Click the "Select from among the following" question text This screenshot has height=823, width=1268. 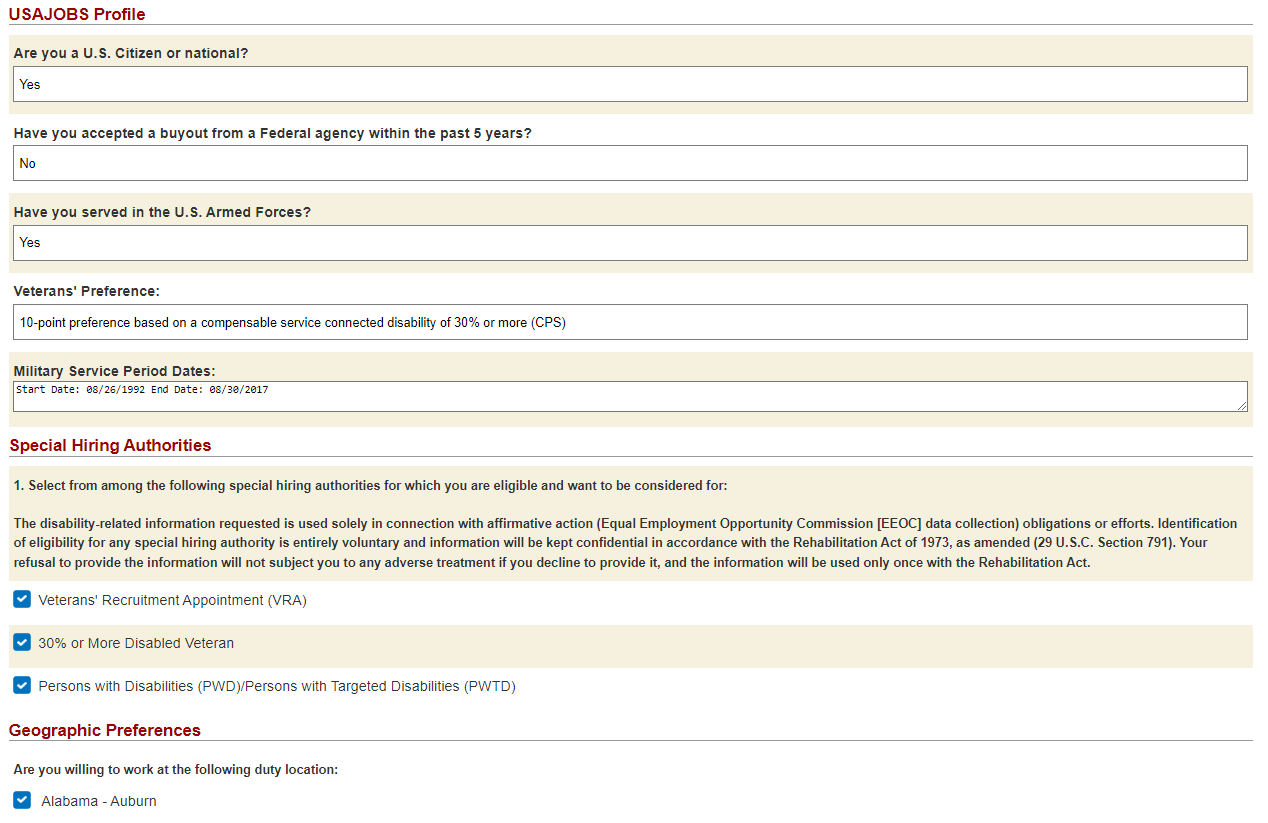tap(370, 485)
